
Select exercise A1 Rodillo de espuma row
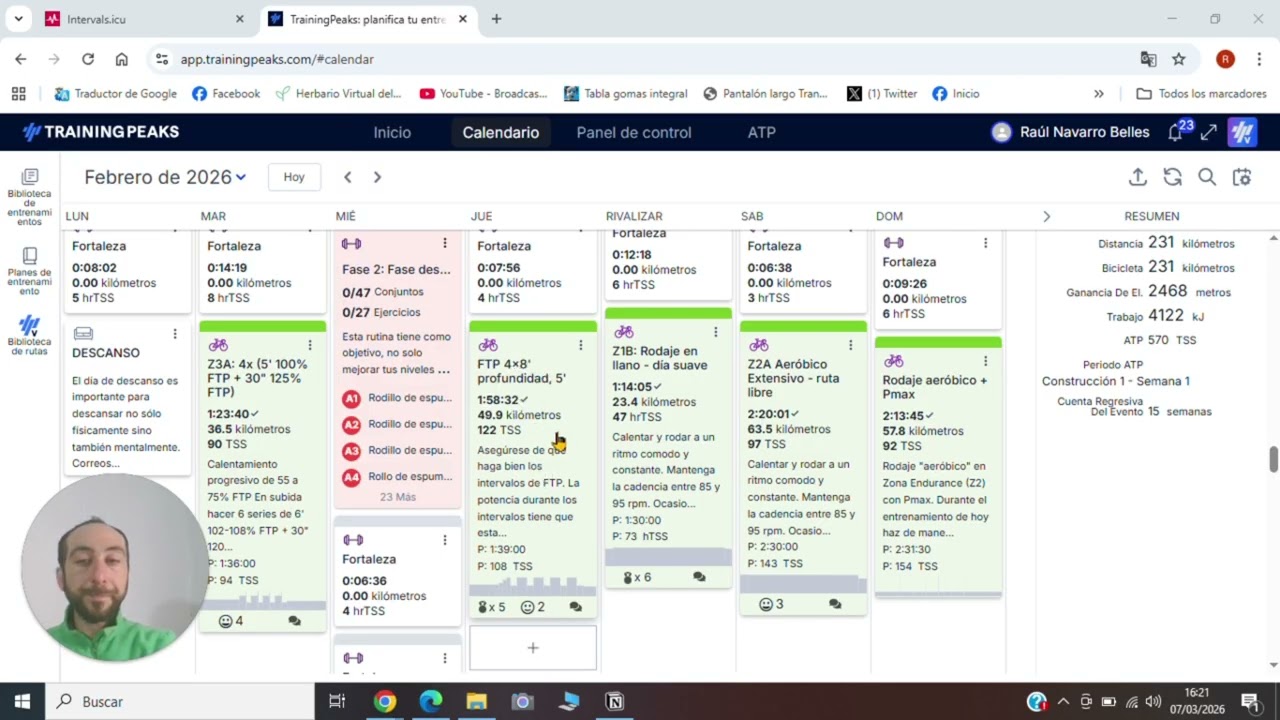pos(398,398)
